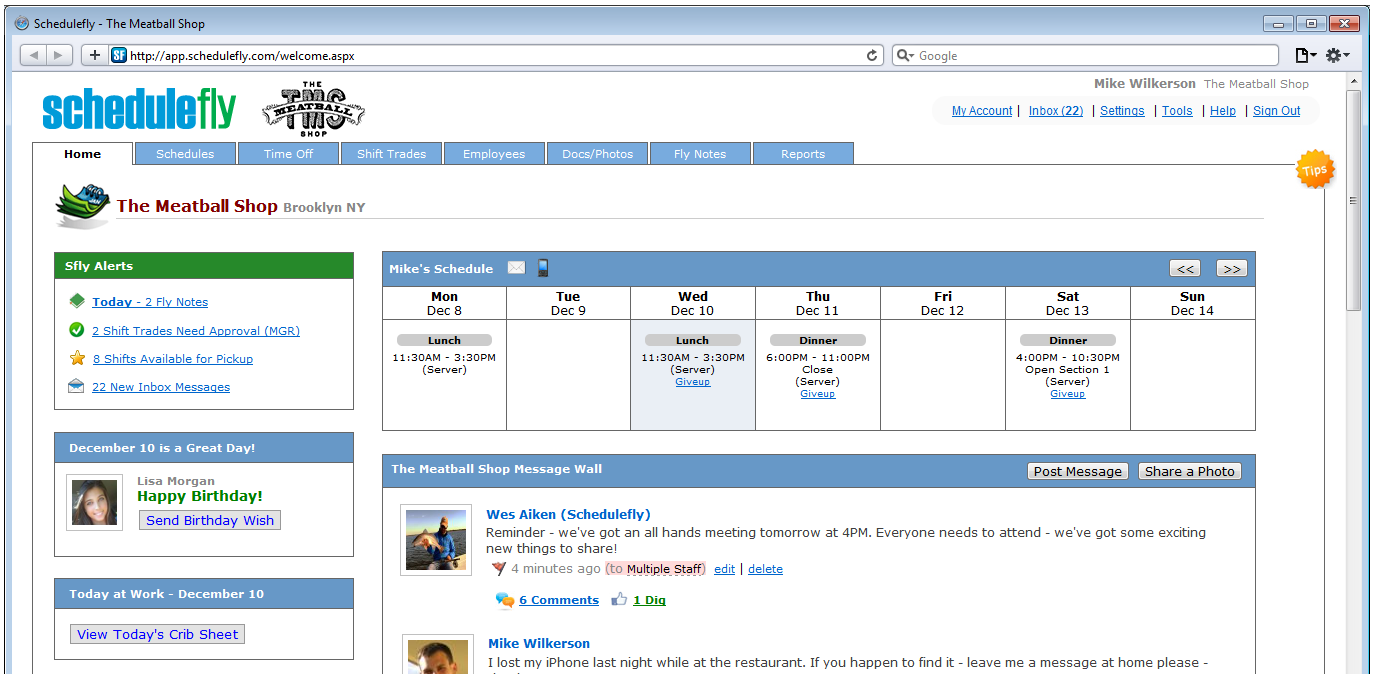1374x674 pixels.
Task: Click the 1 Dig link
Action: coord(649,600)
